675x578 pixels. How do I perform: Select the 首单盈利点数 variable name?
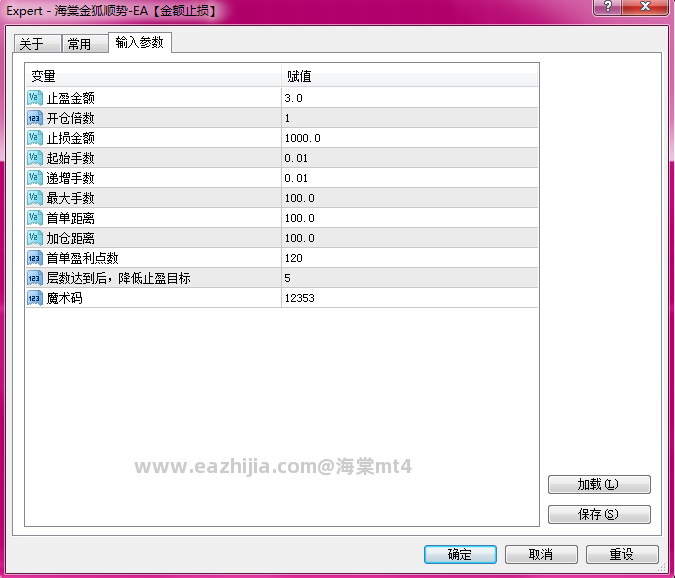pyautogui.click(x=83, y=258)
